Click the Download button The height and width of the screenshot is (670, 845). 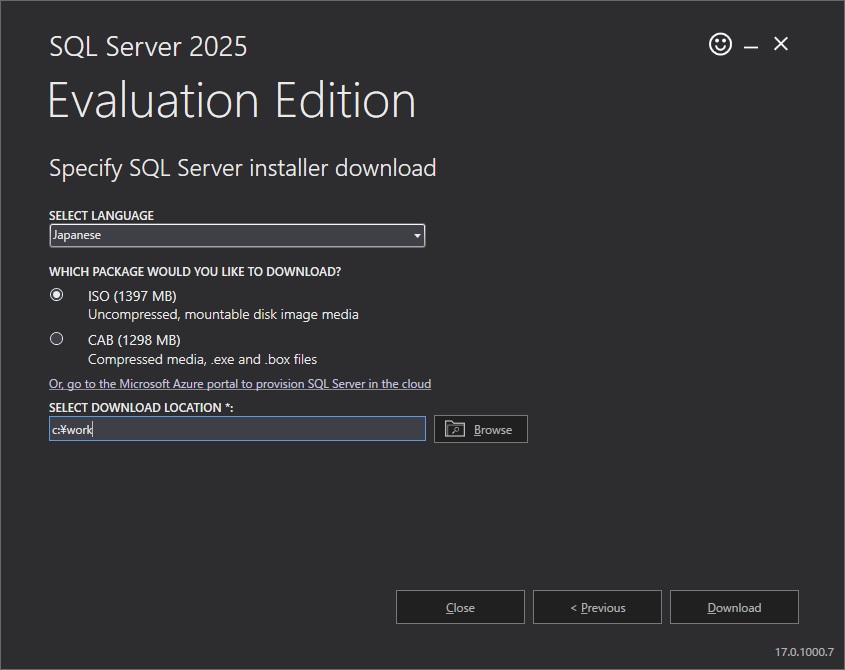[734, 606]
